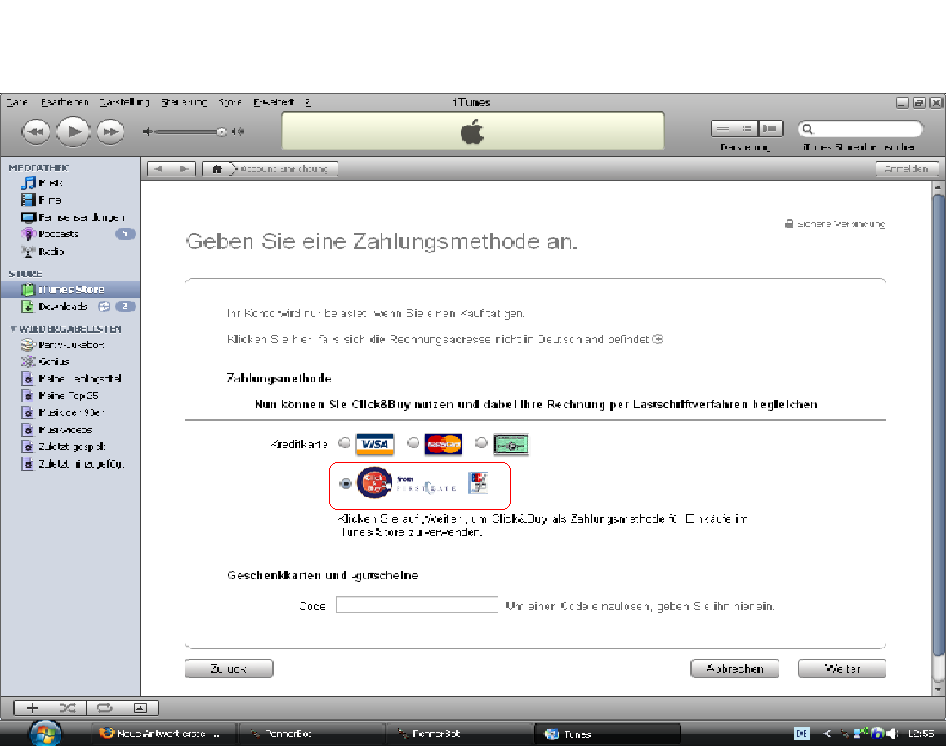Collapse the Wiedergabelisten section triangle
This screenshot has width=946, height=746.
(x=13, y=329)
